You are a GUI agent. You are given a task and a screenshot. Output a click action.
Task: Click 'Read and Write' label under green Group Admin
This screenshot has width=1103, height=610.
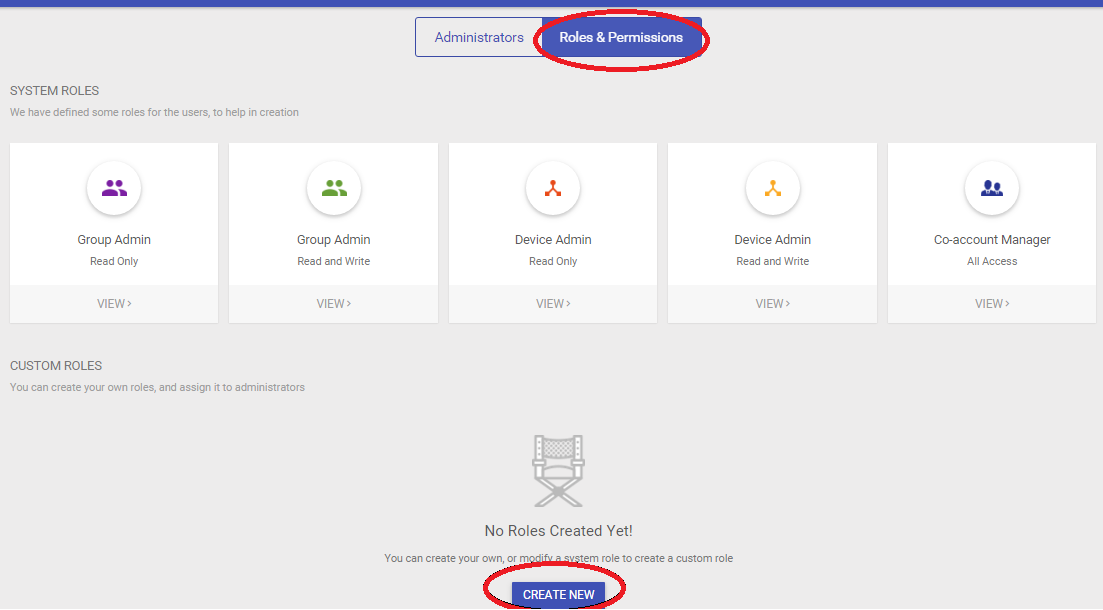pos(333,261)
